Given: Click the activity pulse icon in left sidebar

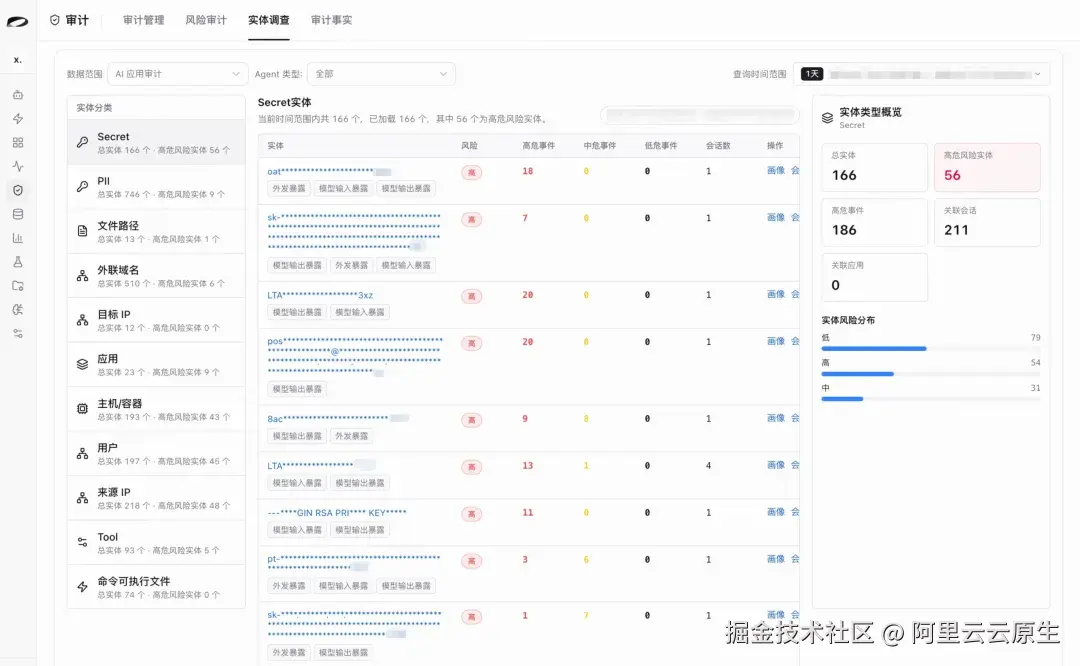Looking at the screenshot, I should [18, 166].
